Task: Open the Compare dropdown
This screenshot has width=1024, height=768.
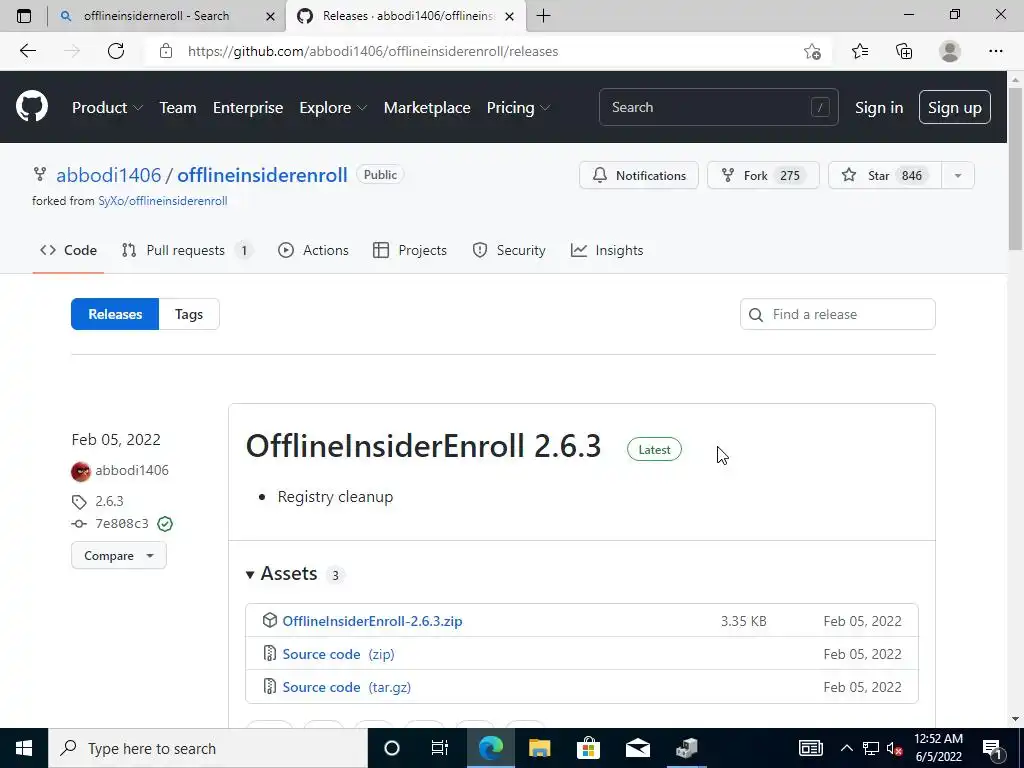Action: pyautogui.click(x=119, y=556)
